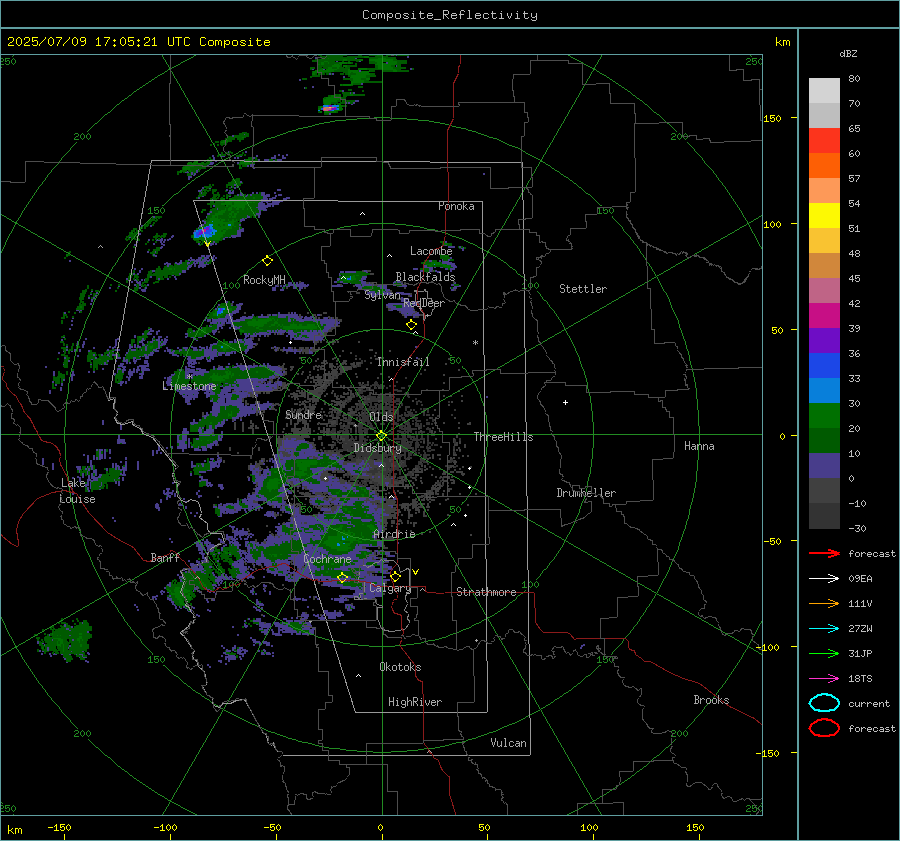900x841 pixels.
Task: Click the yellow radar-center diamond near Olds
Action: [382, 436]
